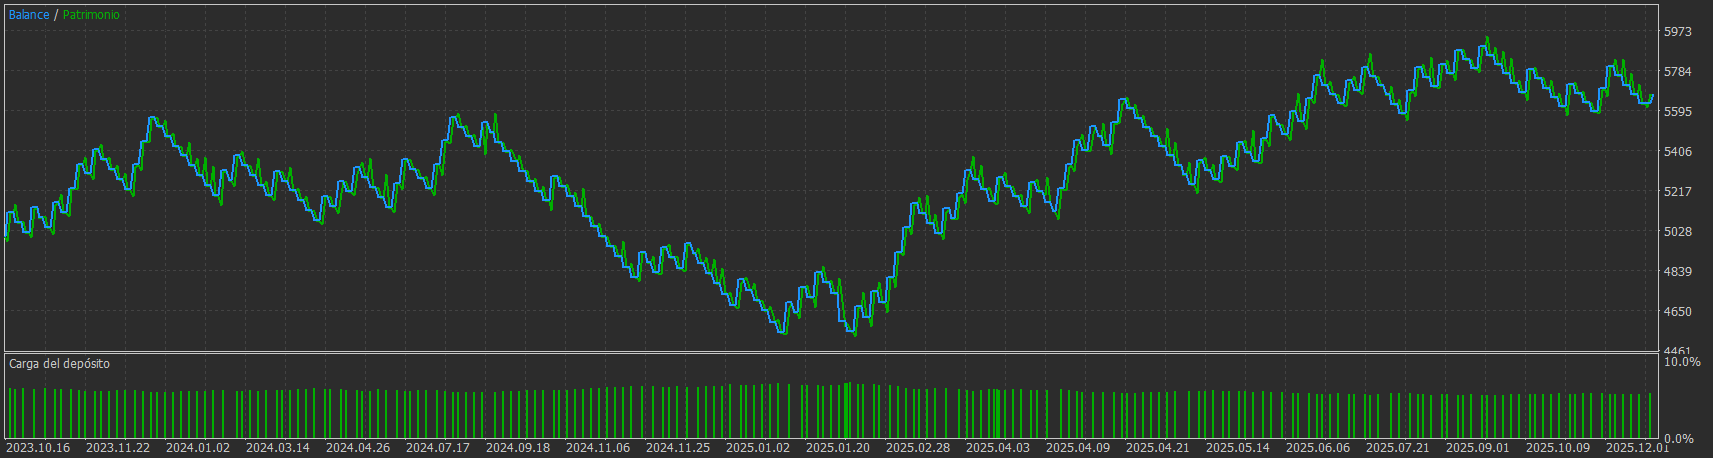Click the 10.0% deposit load label
1713x458 pixels.
[x=1682, y=362]
